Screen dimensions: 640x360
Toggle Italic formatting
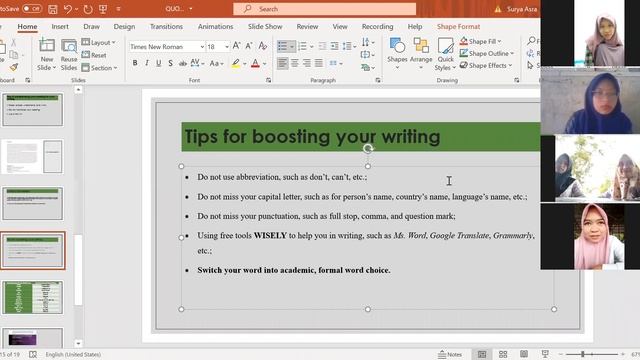(147, 63)
